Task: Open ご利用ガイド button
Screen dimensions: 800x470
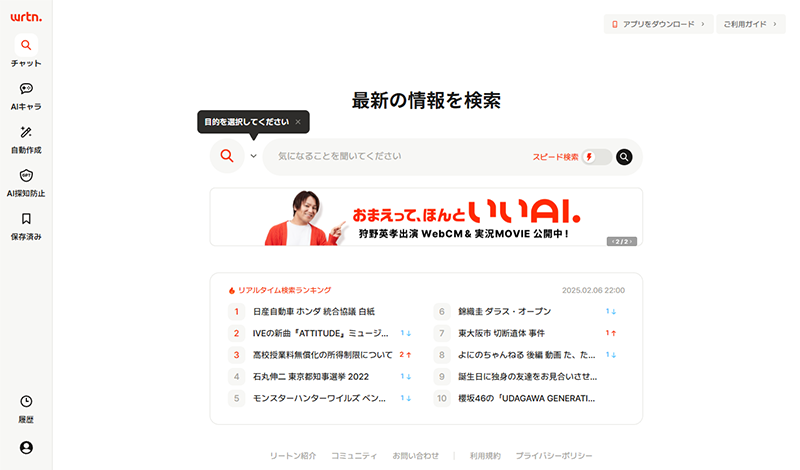Action: pyautogui.click(x=751, y=24)
